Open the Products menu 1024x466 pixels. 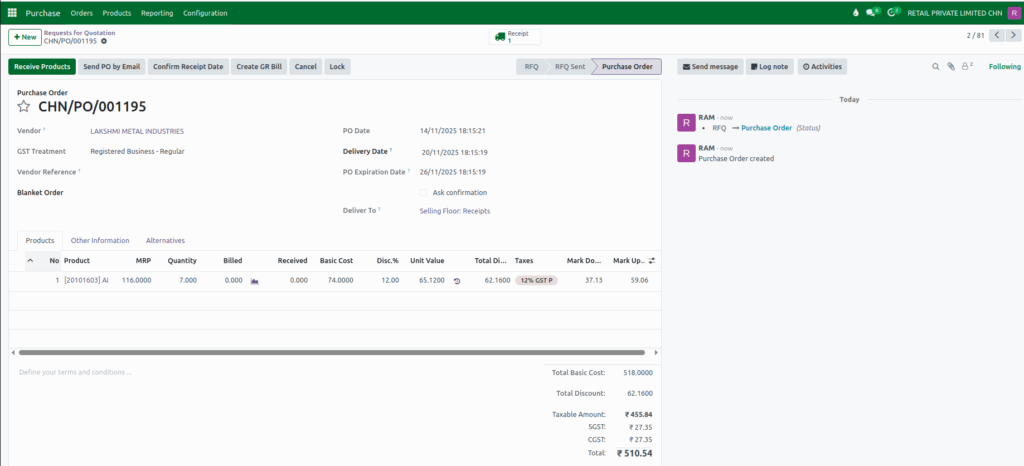tap(117, 13)
